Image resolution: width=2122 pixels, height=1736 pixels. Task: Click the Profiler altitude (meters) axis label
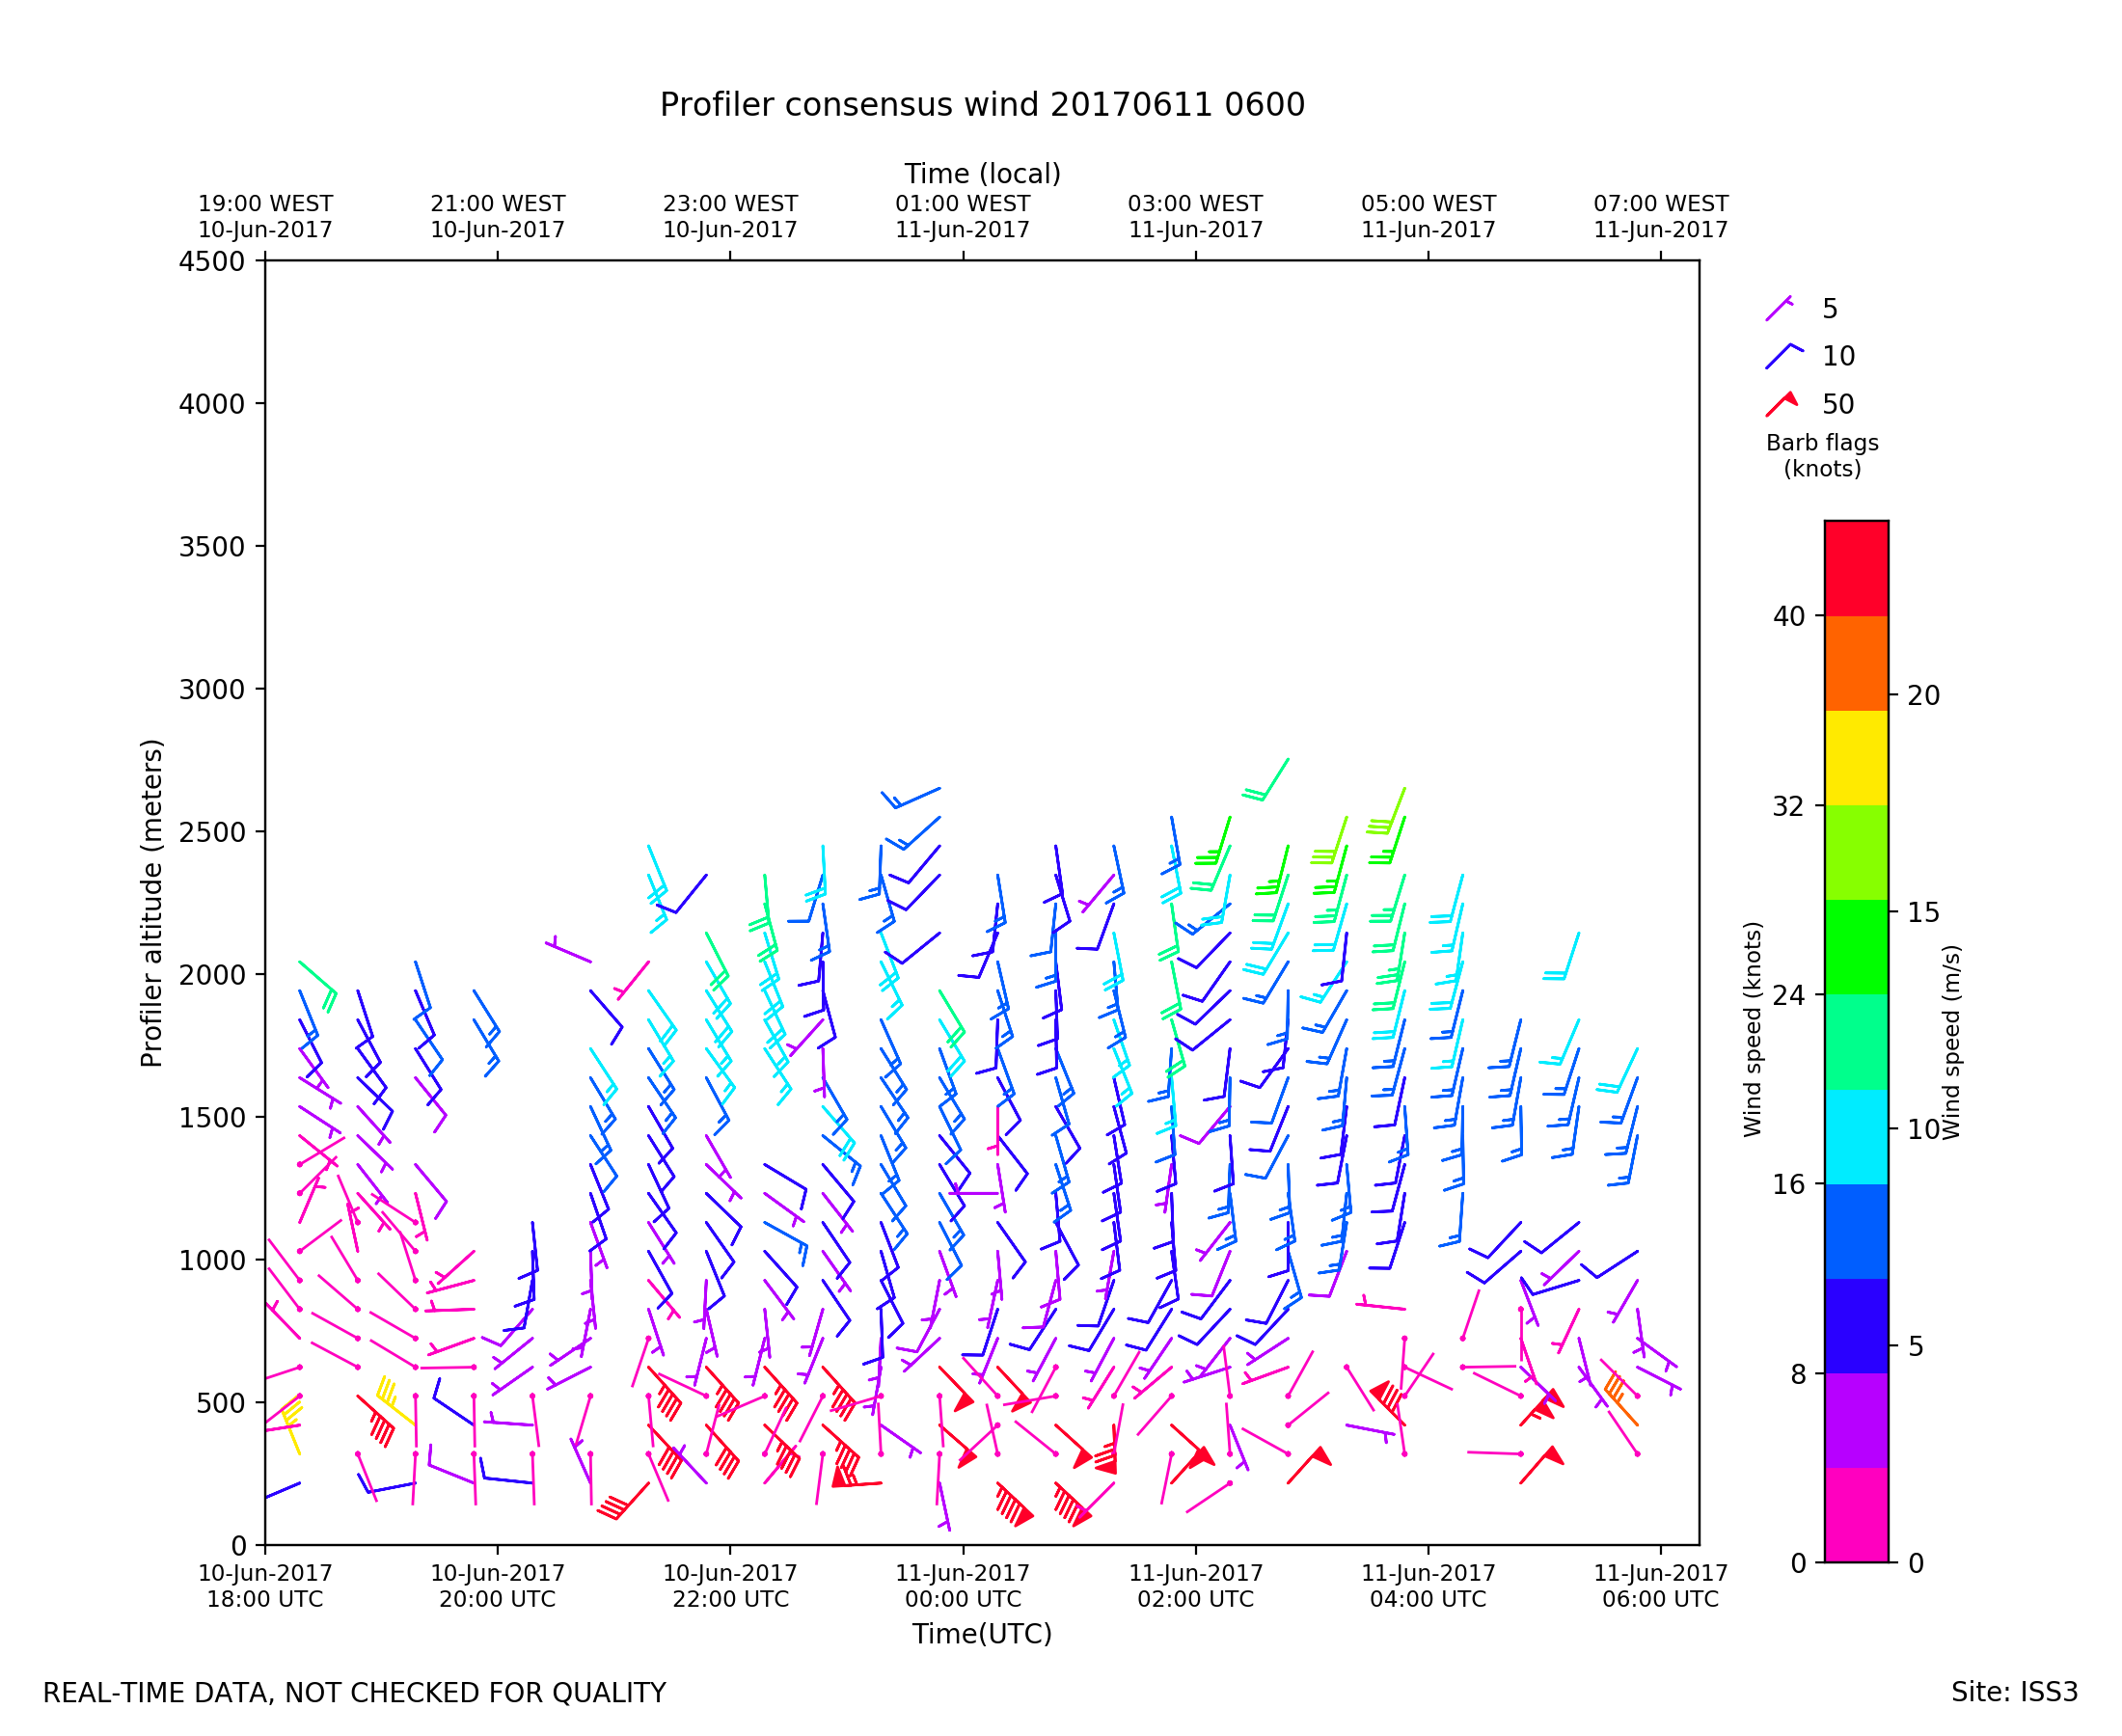tap(151, 903)
